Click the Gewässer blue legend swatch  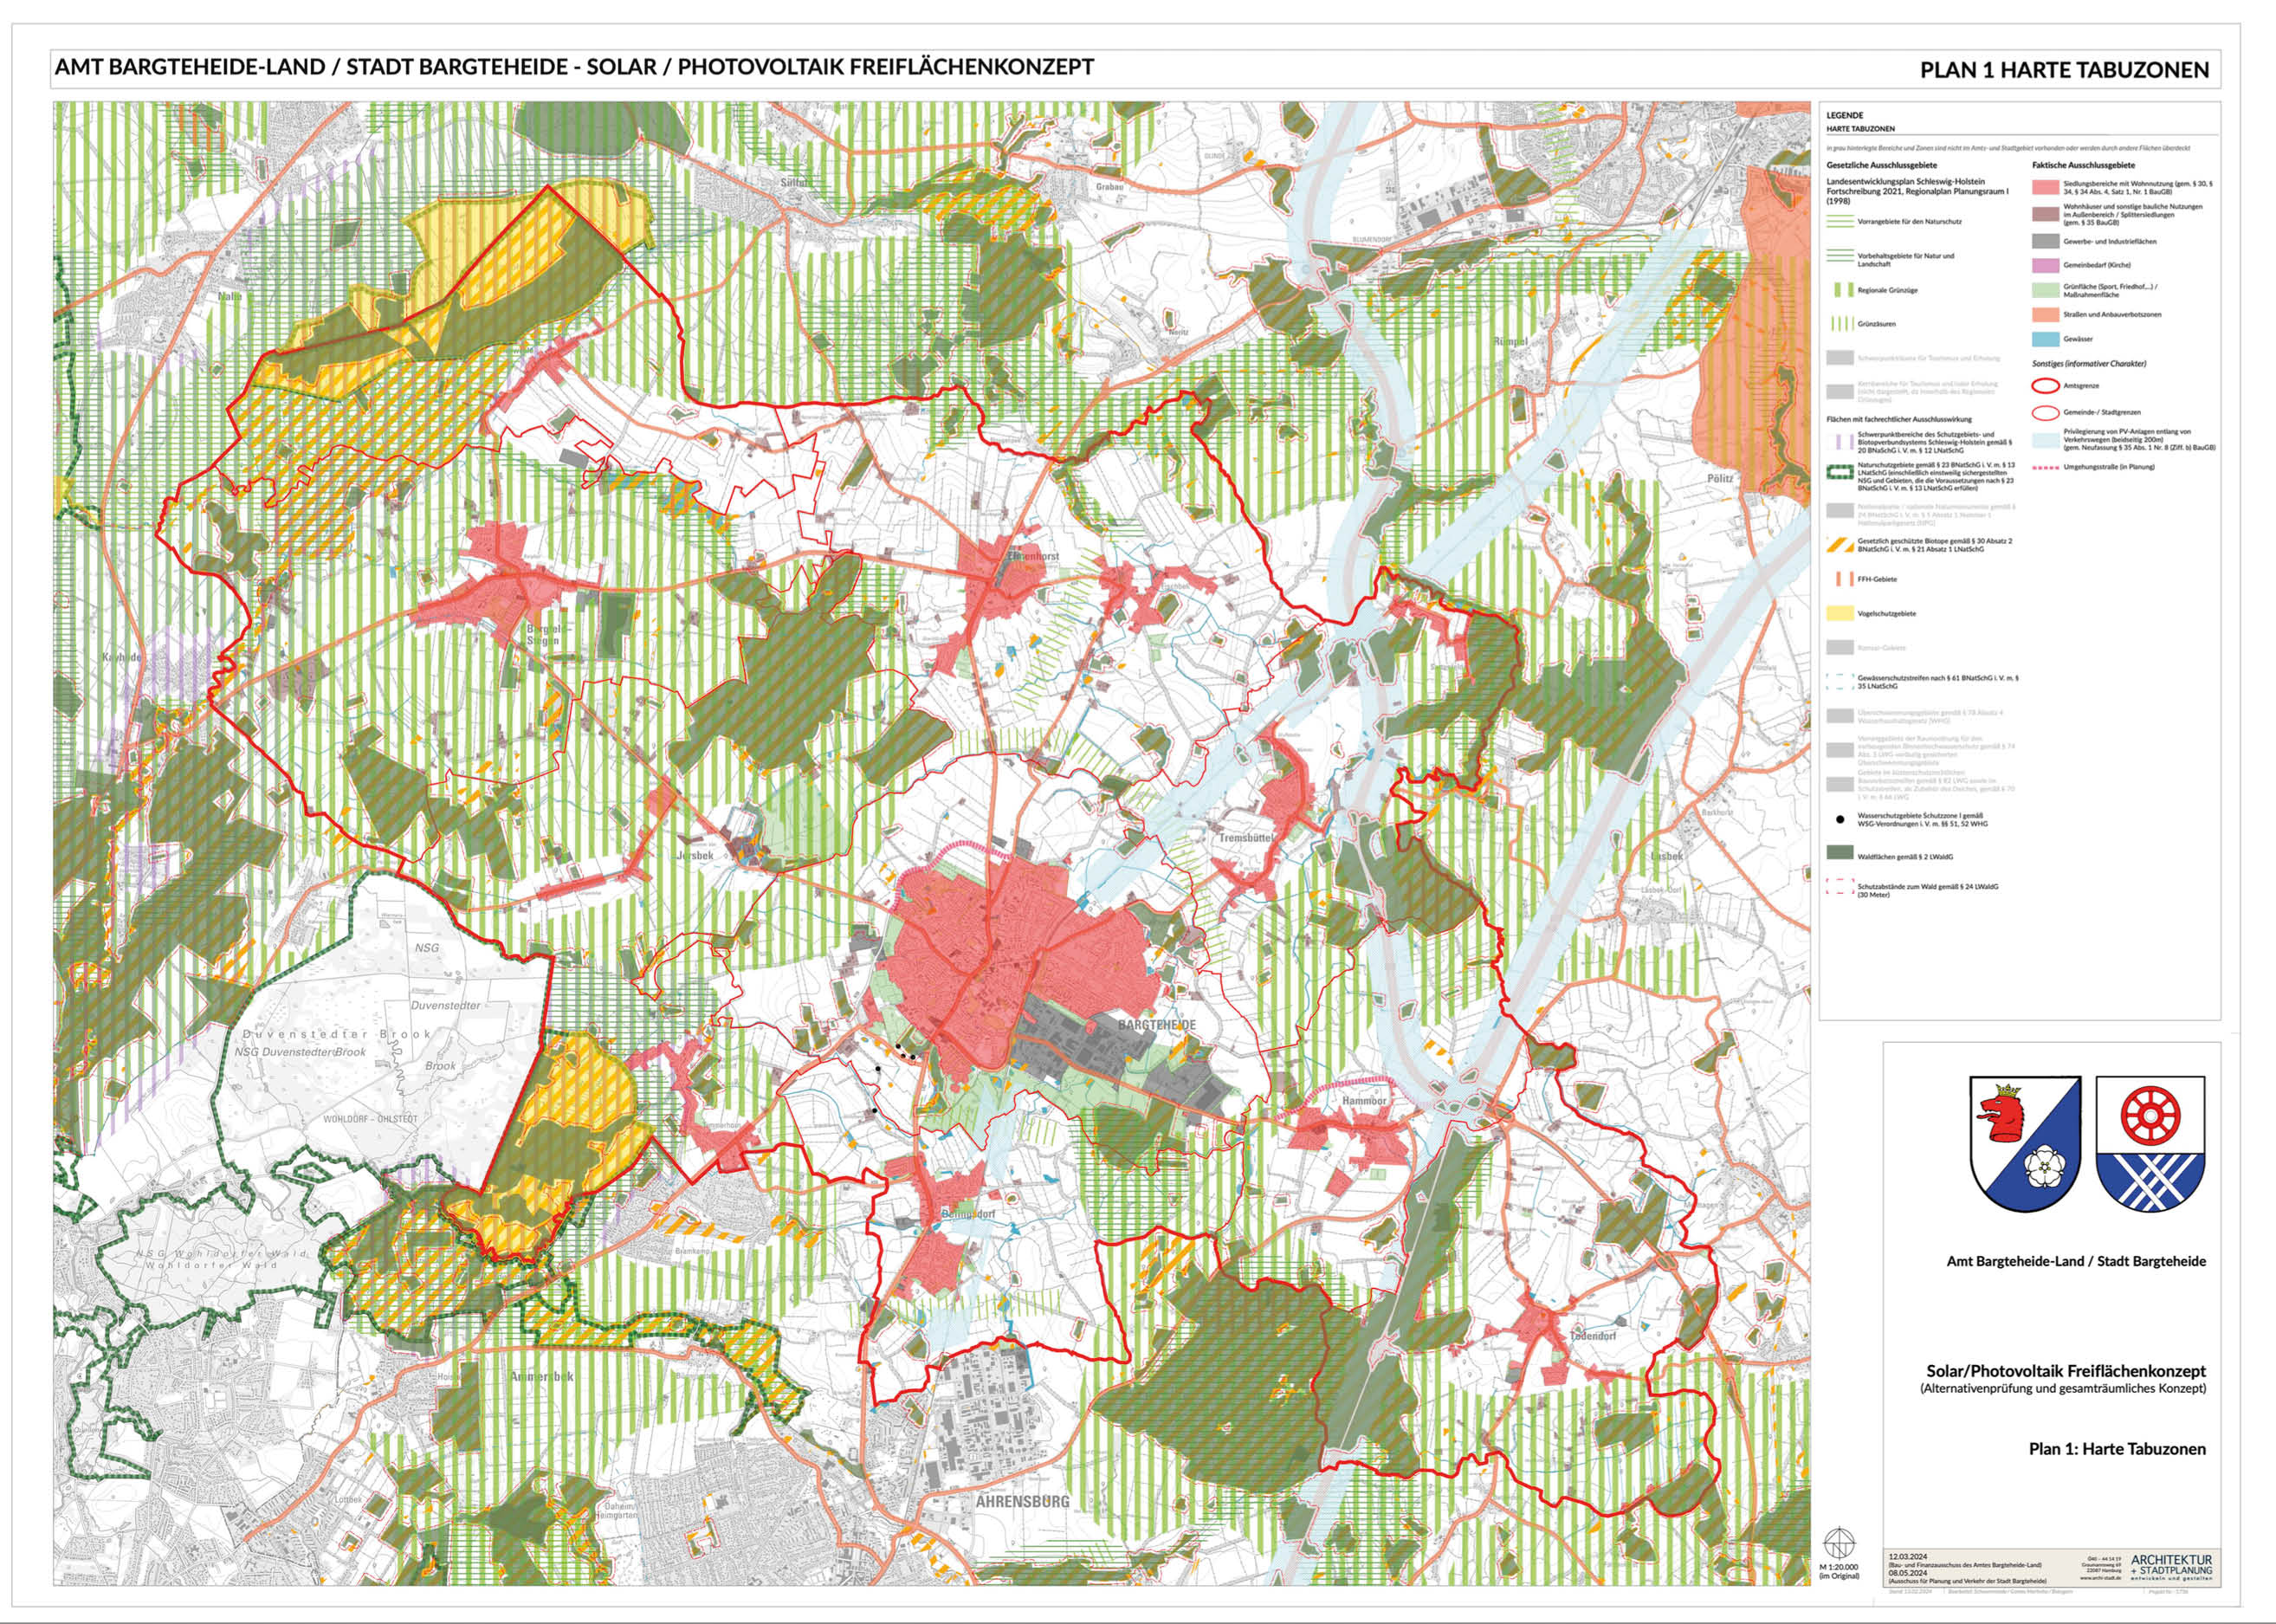[2045, 339]
